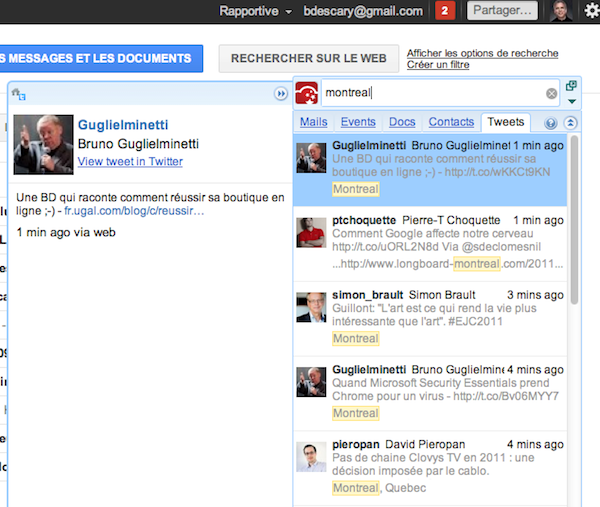The width and height of the screenshot is (600, 507).
Task: Click bdescary@gmail.com account name
Action: [x=363, y=11]
